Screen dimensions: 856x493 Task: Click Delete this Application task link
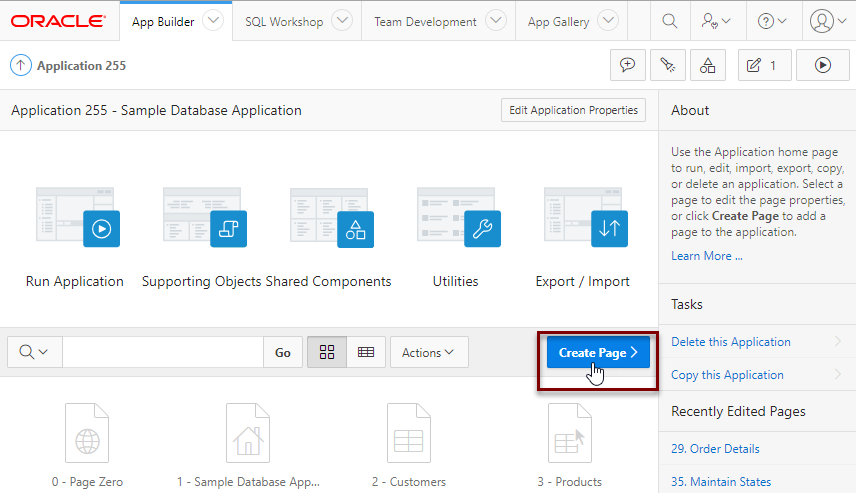(x=730, y=342)
